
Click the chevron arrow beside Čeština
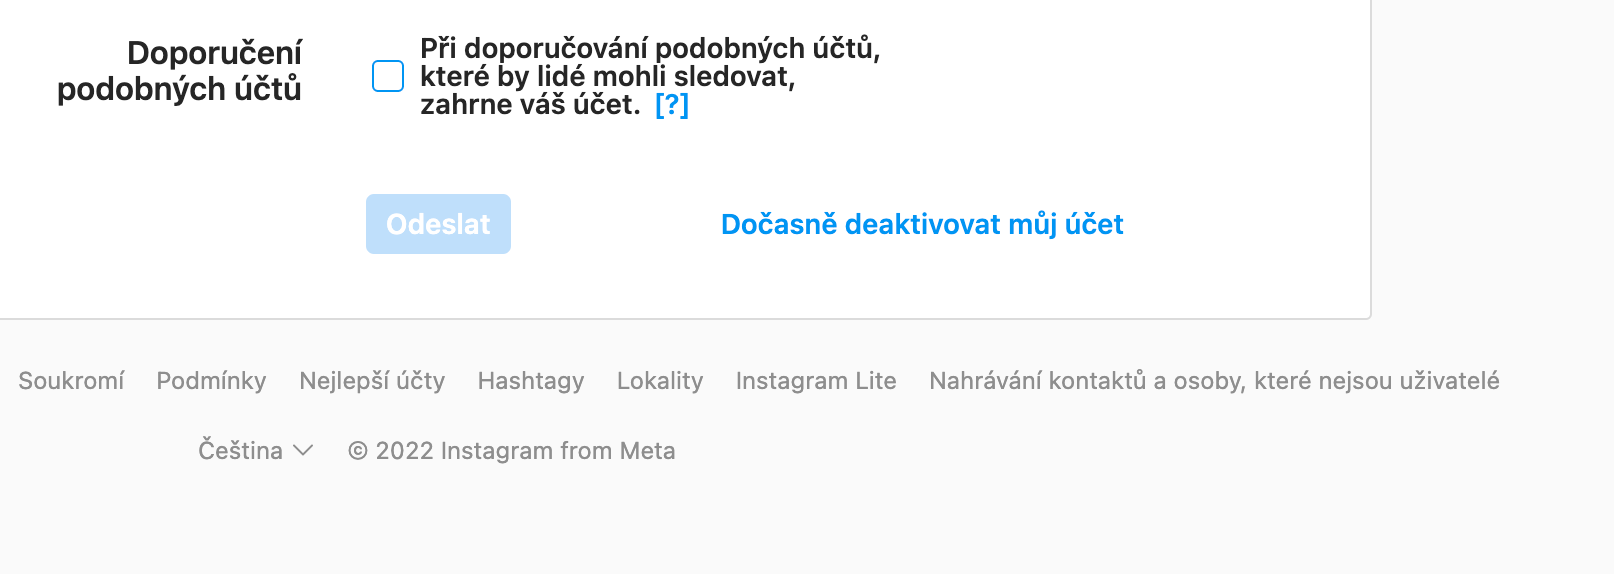point(303,451)
